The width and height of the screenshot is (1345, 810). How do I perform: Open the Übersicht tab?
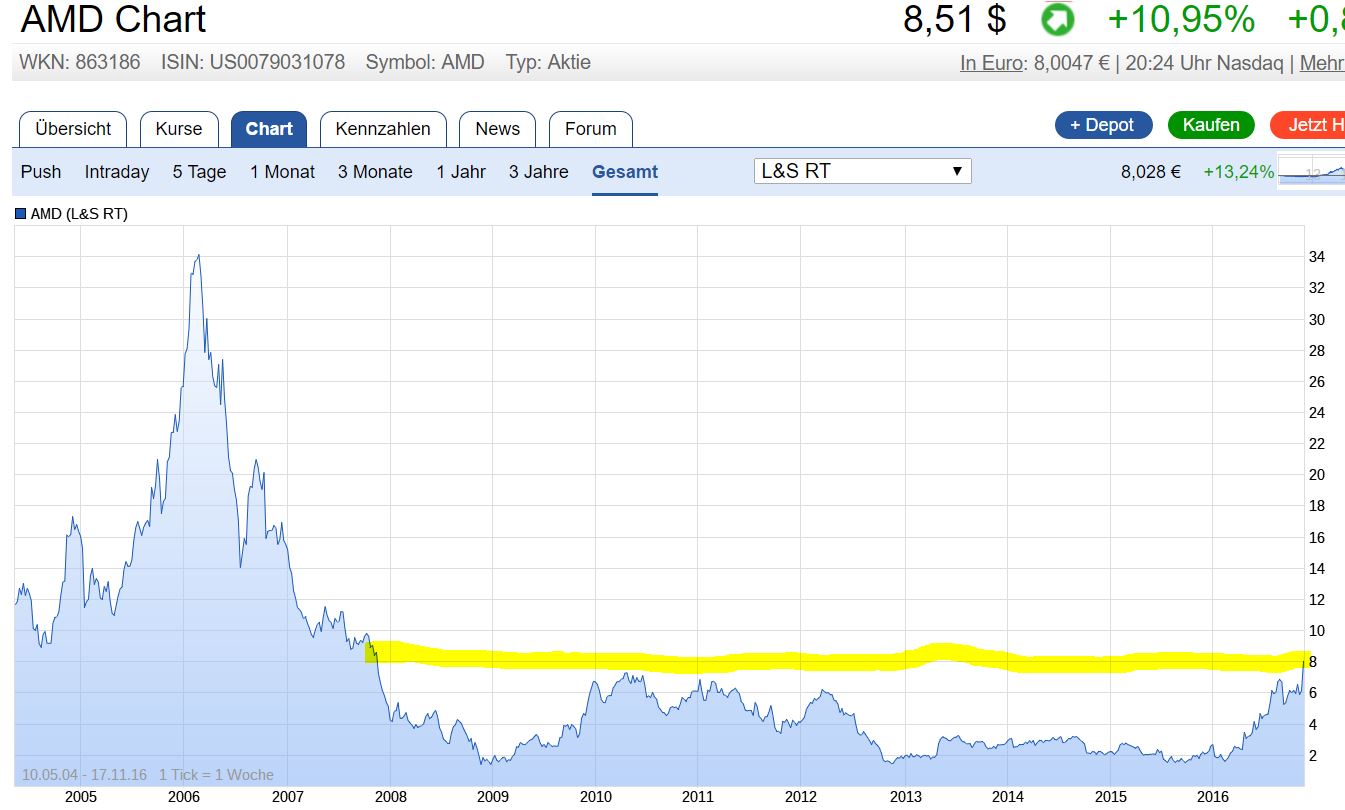pyautogui.click(x=73, y=129)
